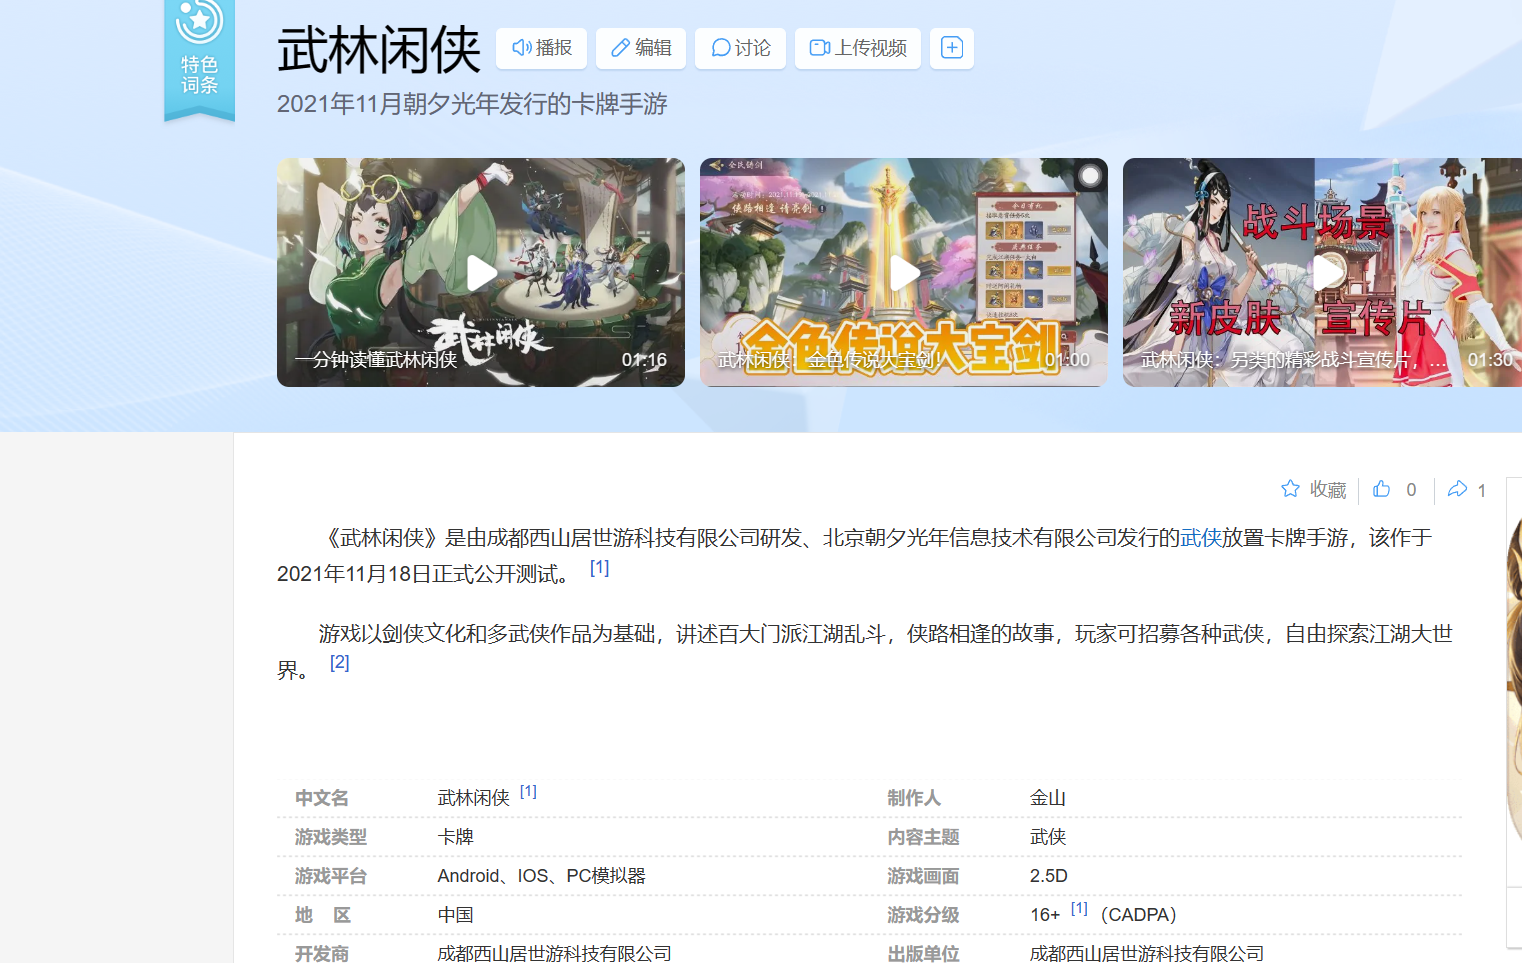Click the 中国 region value

pos(455,915)
